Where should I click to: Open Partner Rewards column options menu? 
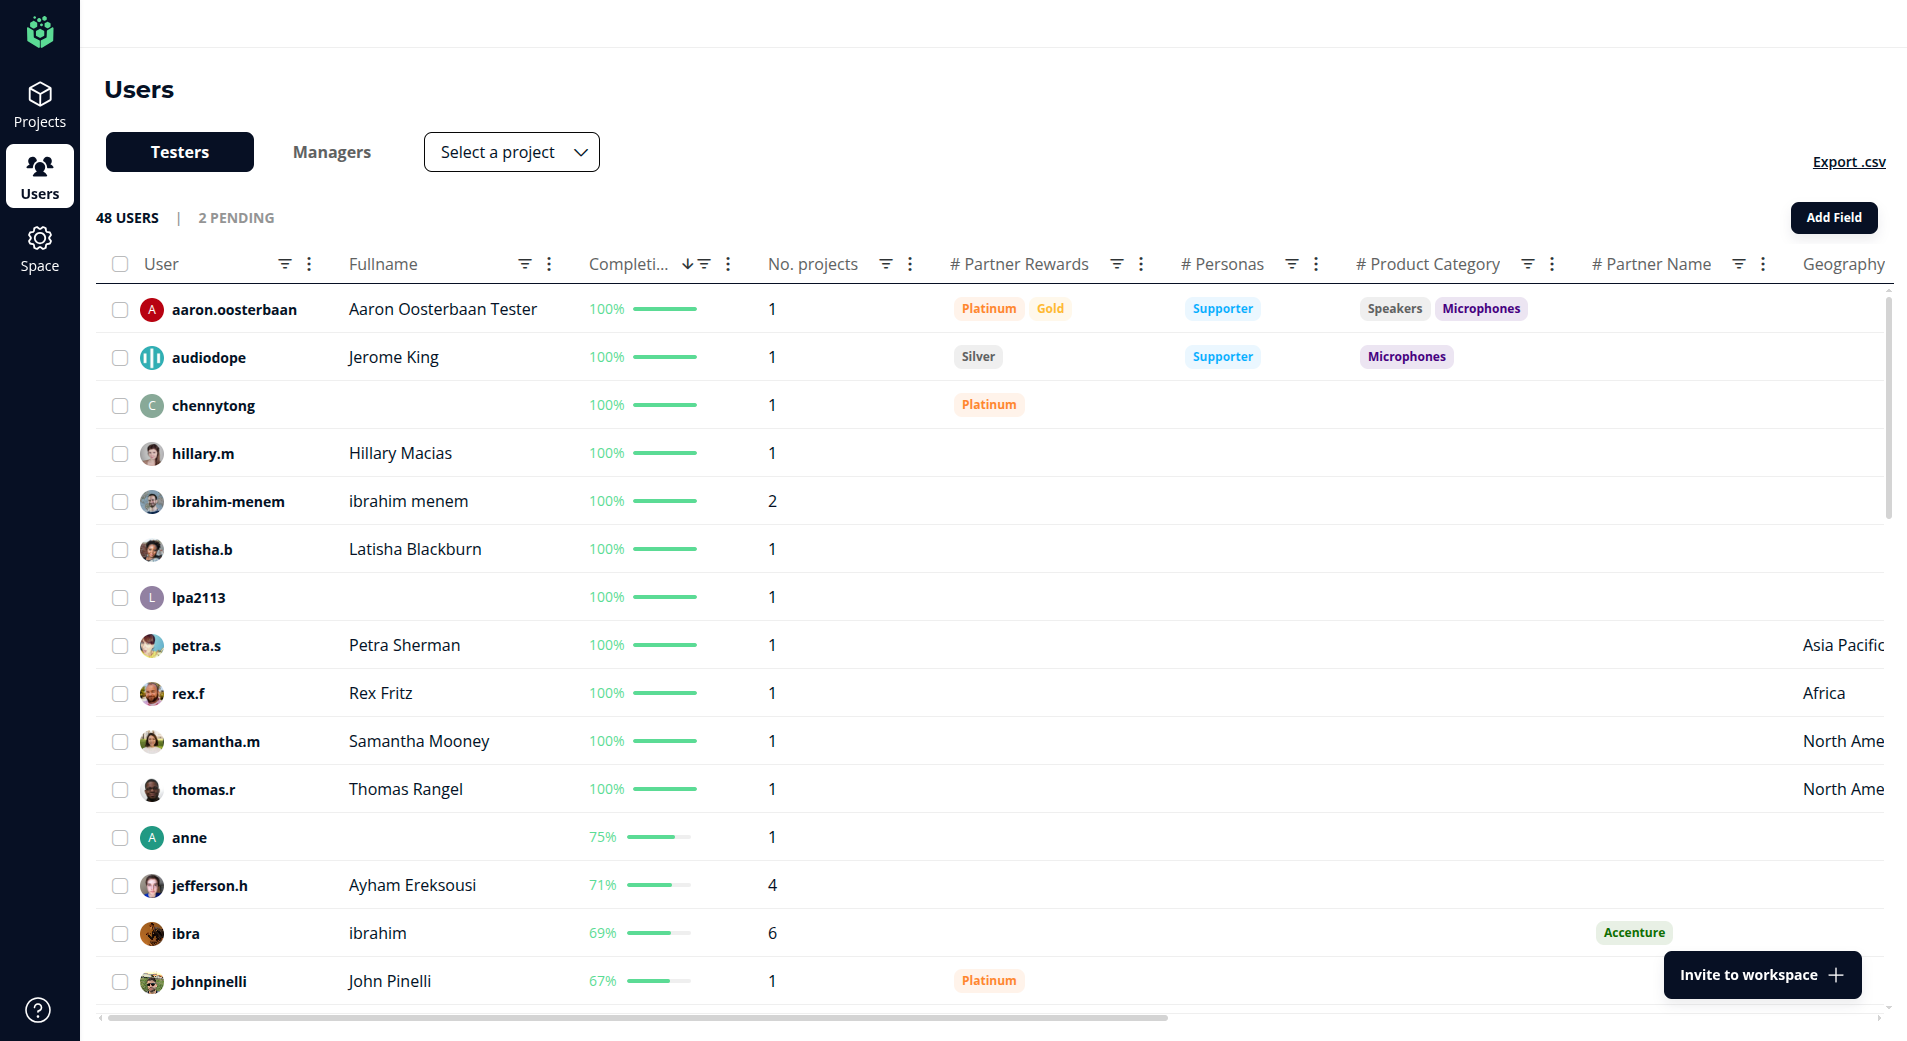(1141, 264)
